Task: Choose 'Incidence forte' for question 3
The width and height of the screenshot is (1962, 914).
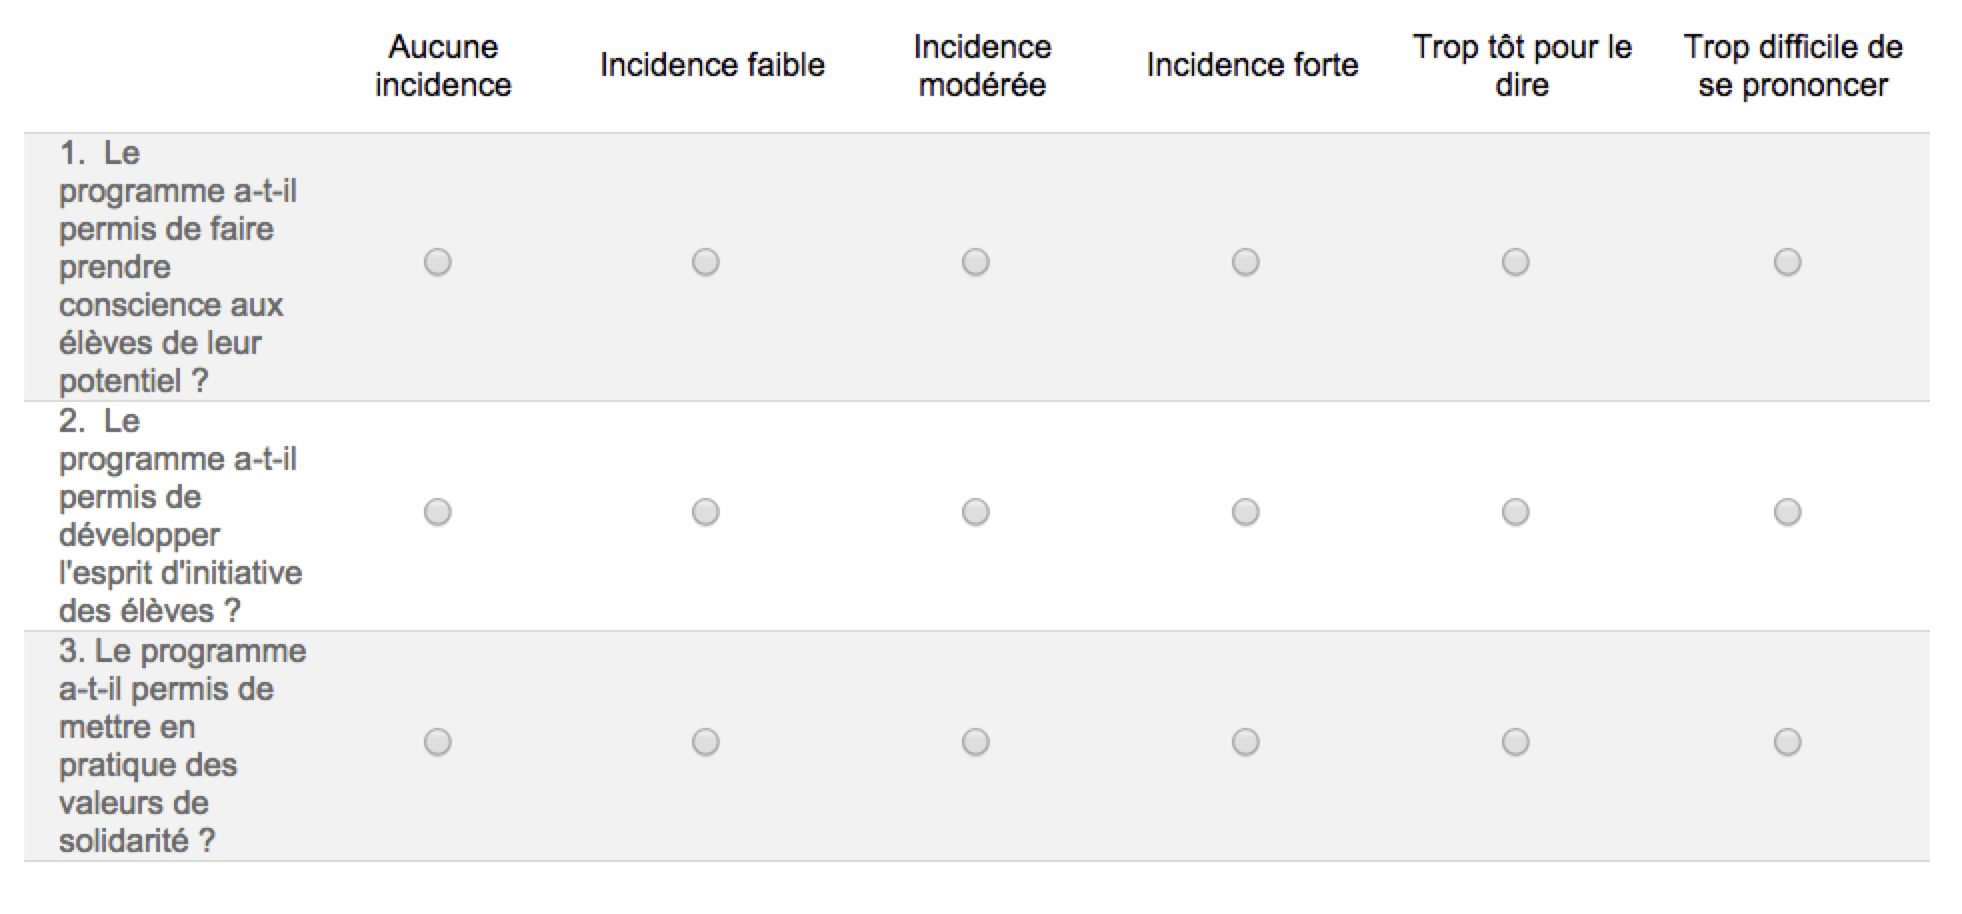Action: [1246, 742]
